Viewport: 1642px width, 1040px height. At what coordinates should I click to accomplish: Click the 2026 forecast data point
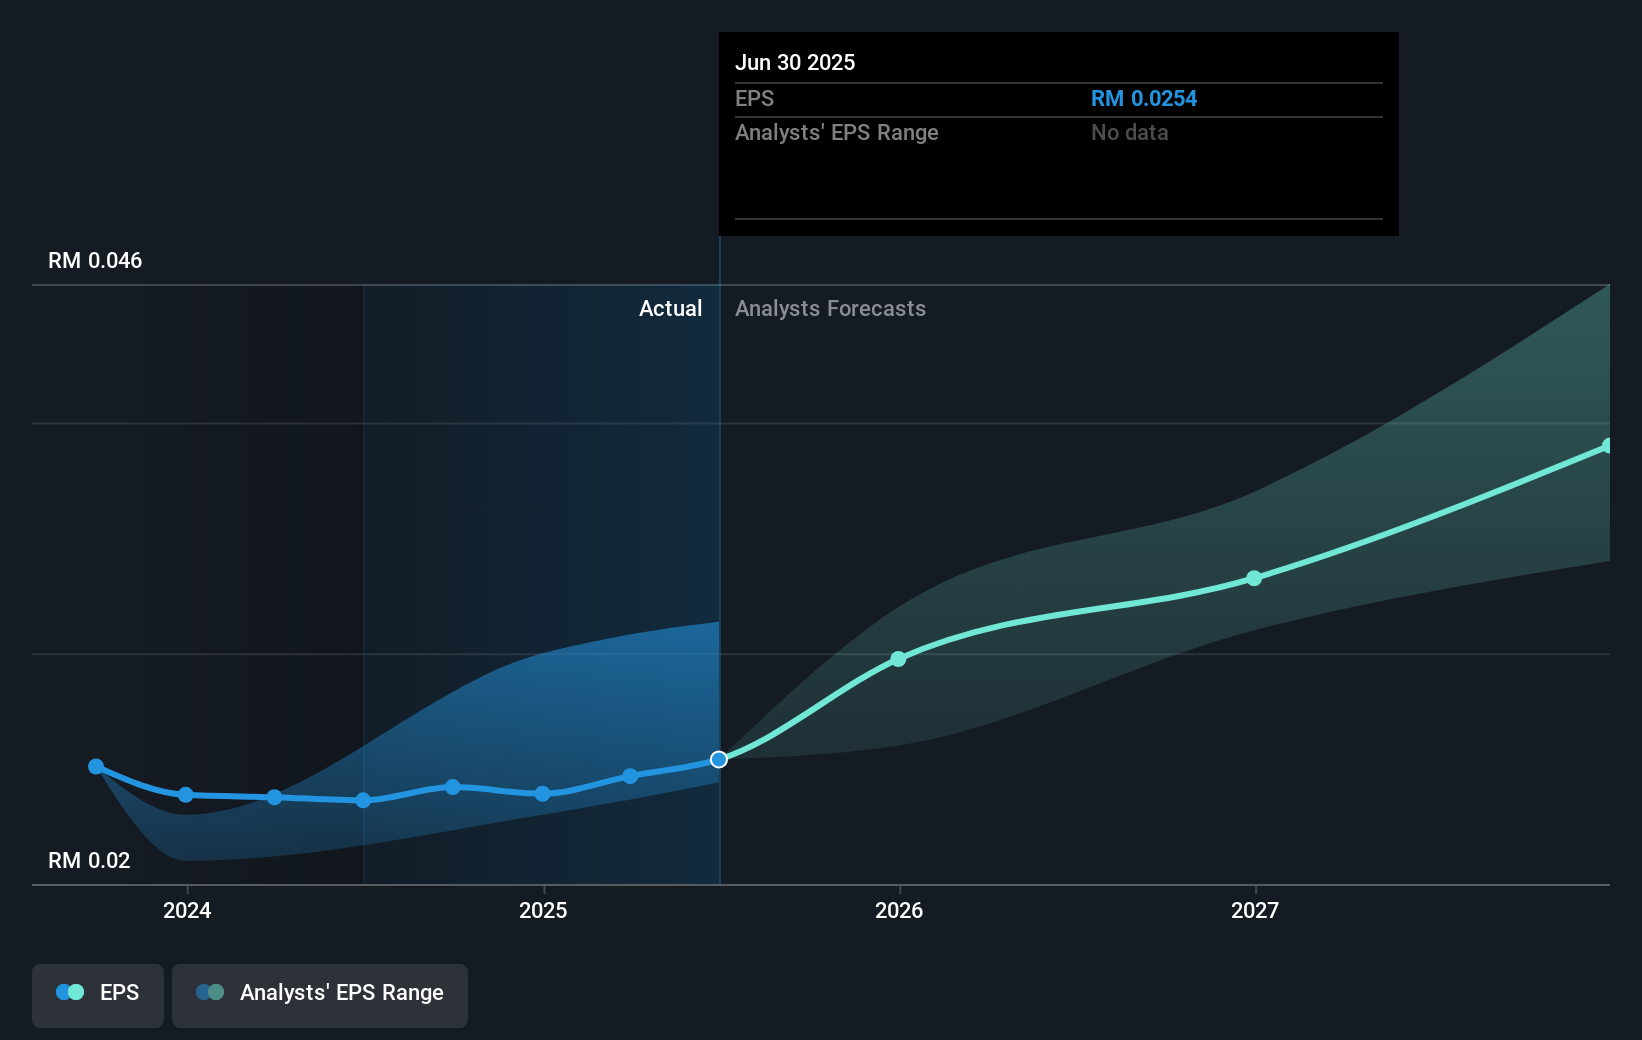[x=898, y=658]
